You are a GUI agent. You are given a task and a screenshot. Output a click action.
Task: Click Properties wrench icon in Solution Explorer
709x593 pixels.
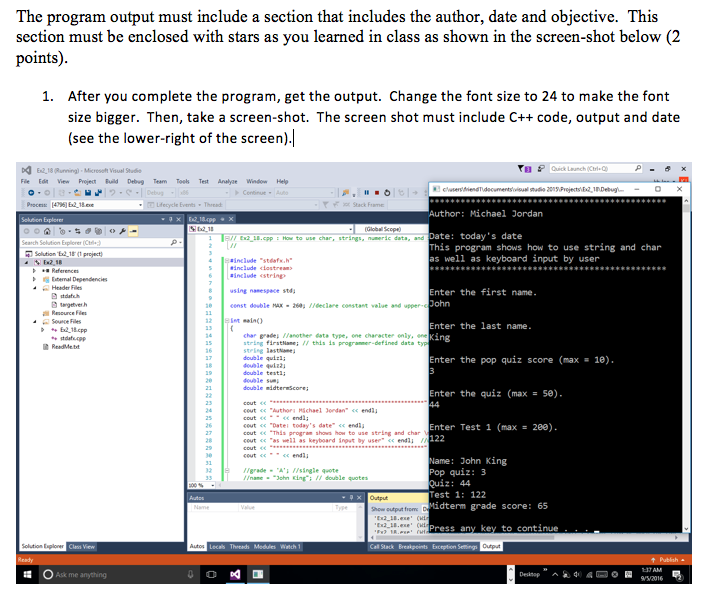click(x=123, y=232)
